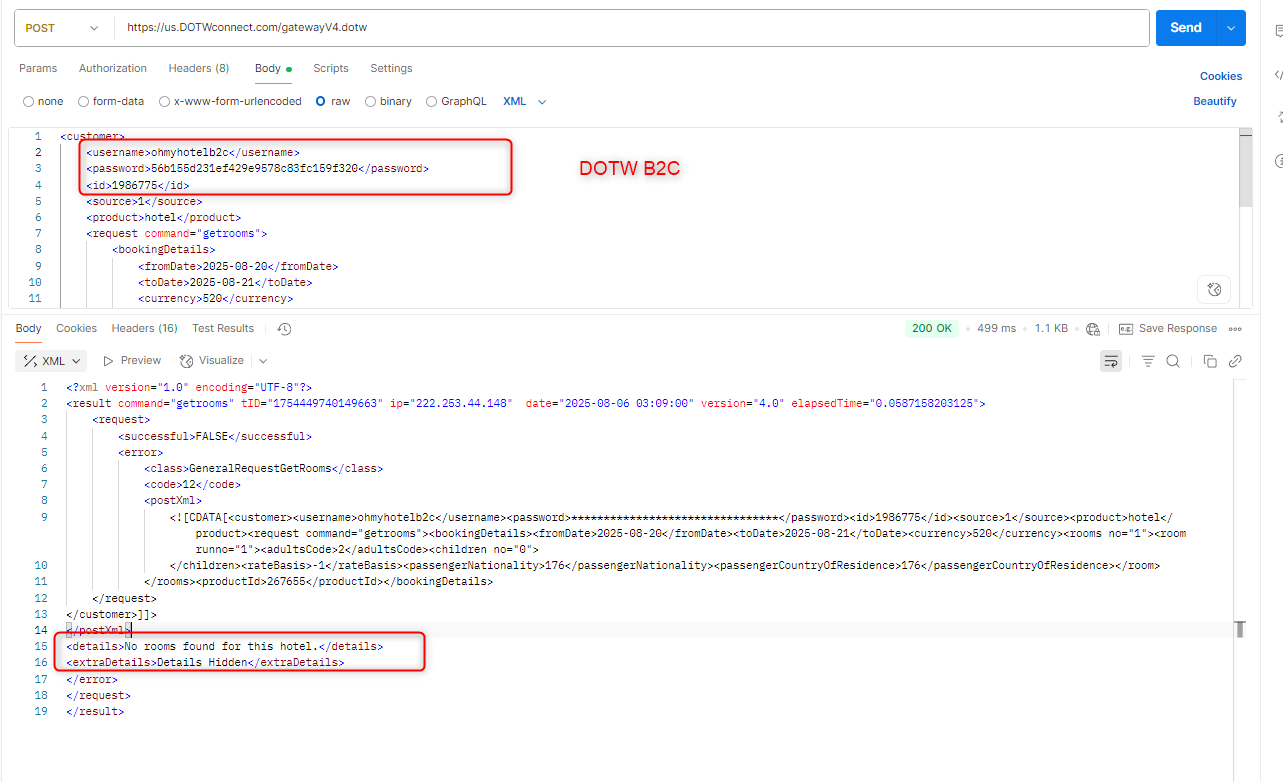
Task: Open the POST method dropdown
Action: (x=63, y=28)
